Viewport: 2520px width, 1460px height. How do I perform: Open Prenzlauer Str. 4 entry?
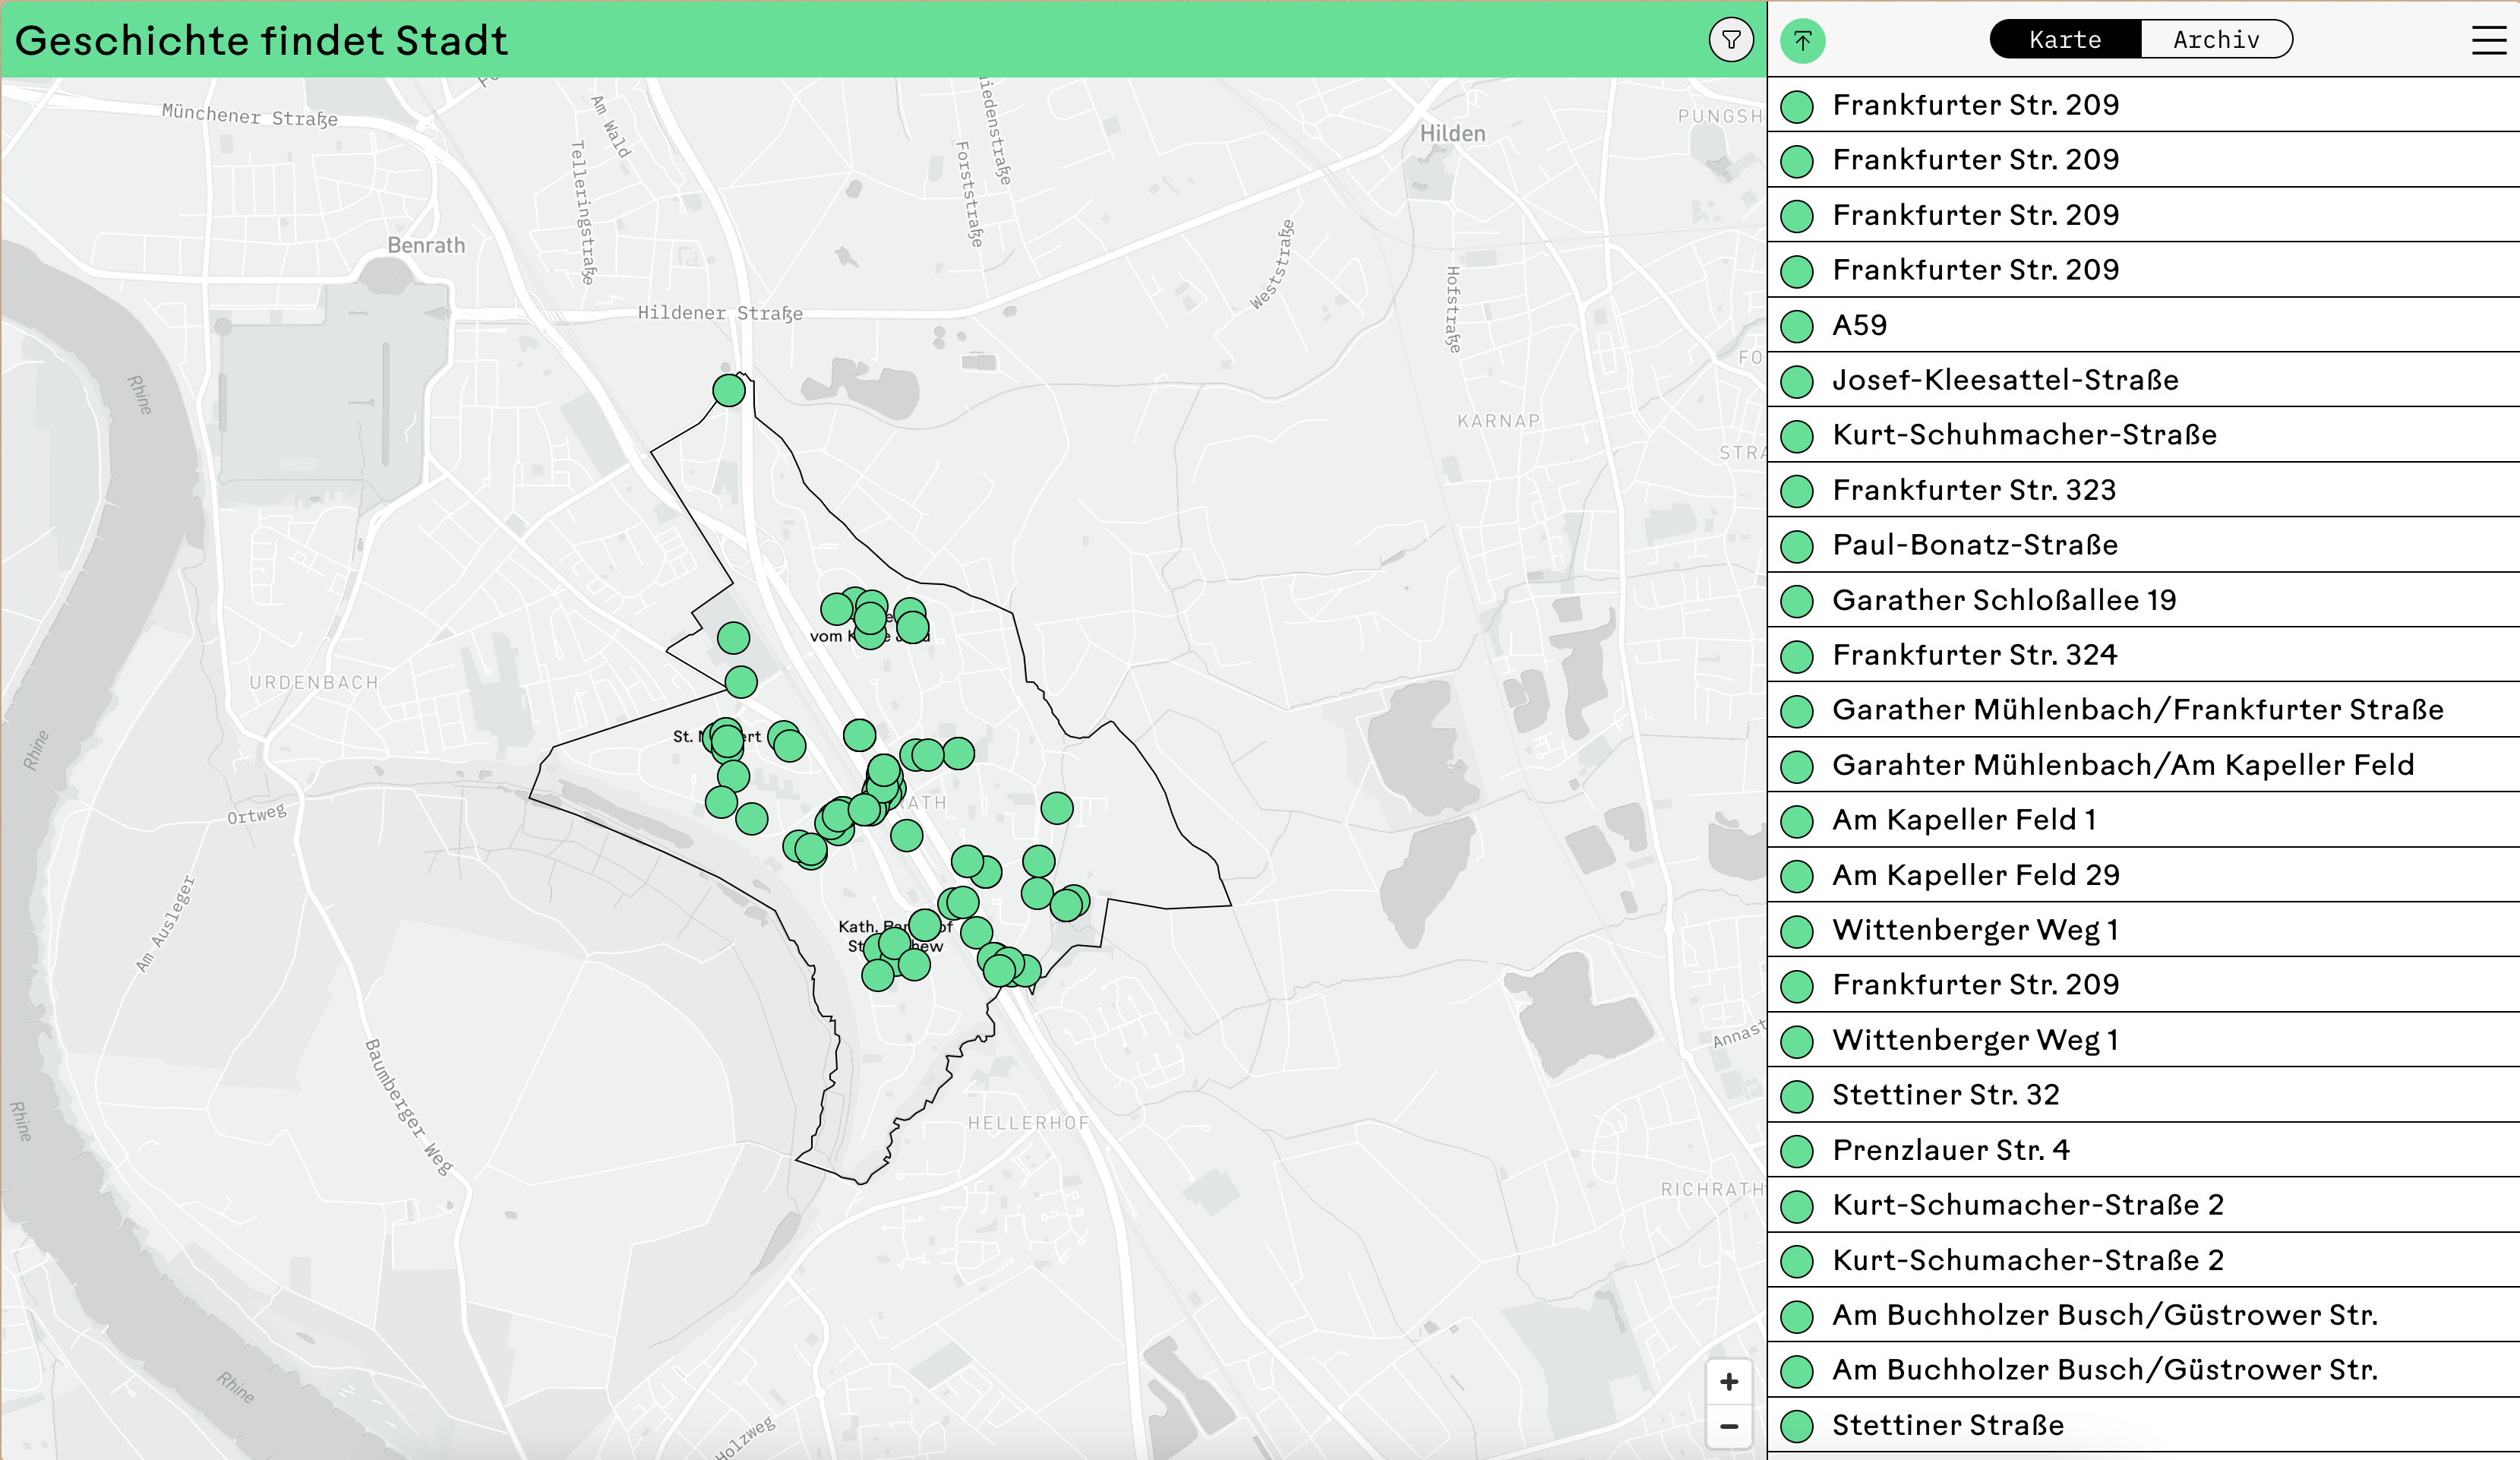click(1950, 1150)
